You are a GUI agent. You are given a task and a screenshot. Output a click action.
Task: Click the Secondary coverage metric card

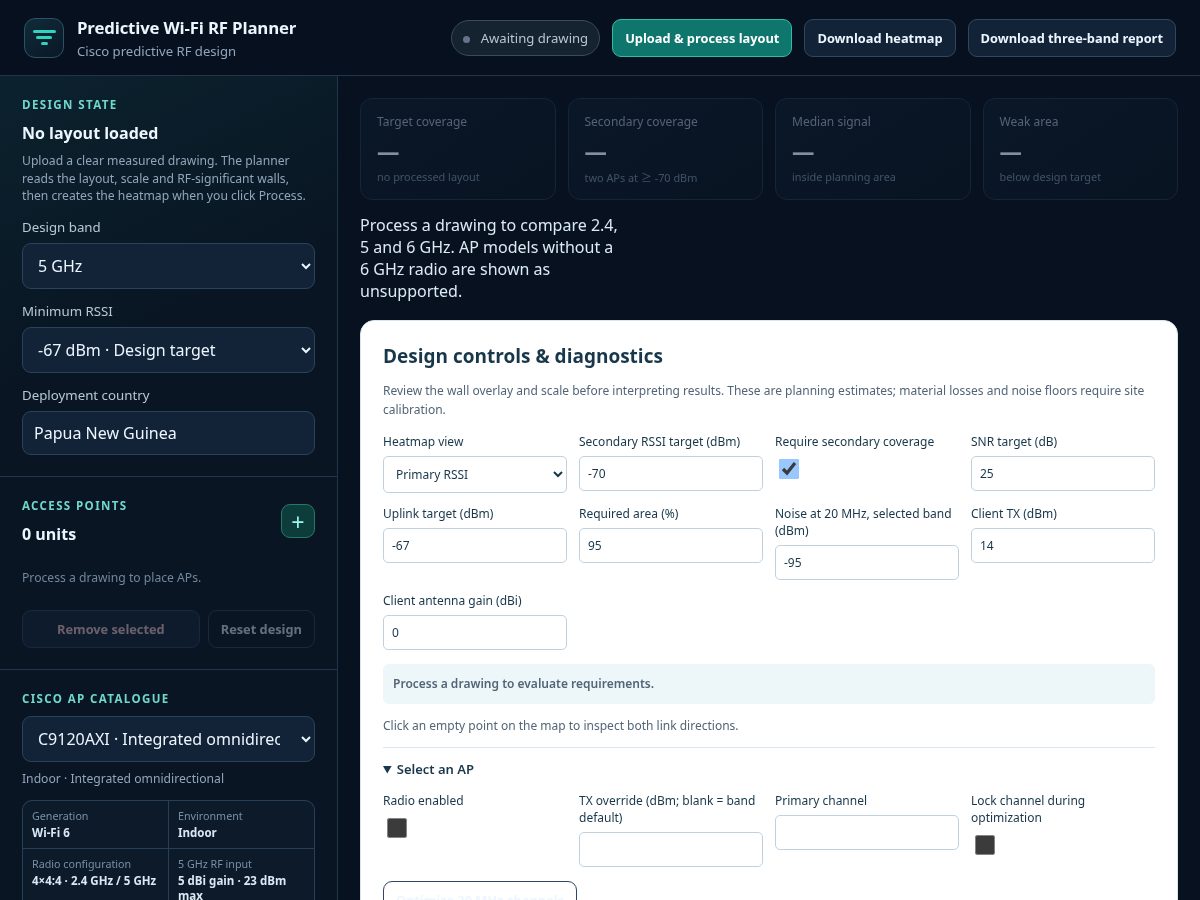click(x=665, y=149)
